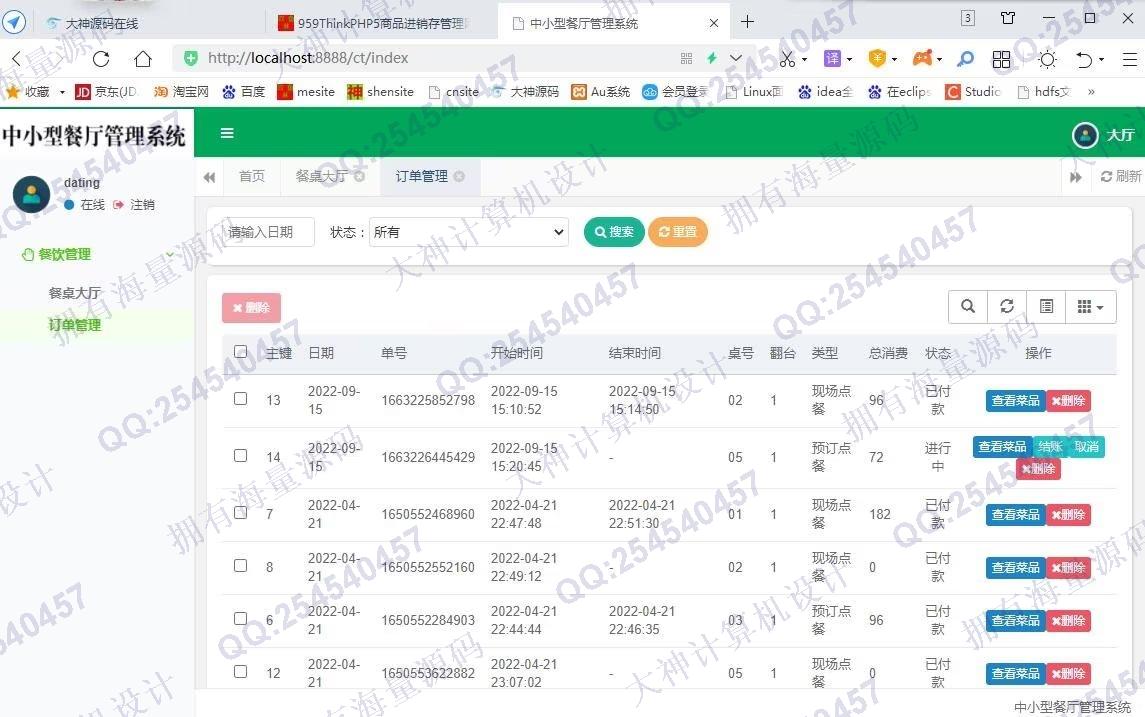
Task: Switch to the 餐桌大厅 tab
Action: click(x=322, y=176)
